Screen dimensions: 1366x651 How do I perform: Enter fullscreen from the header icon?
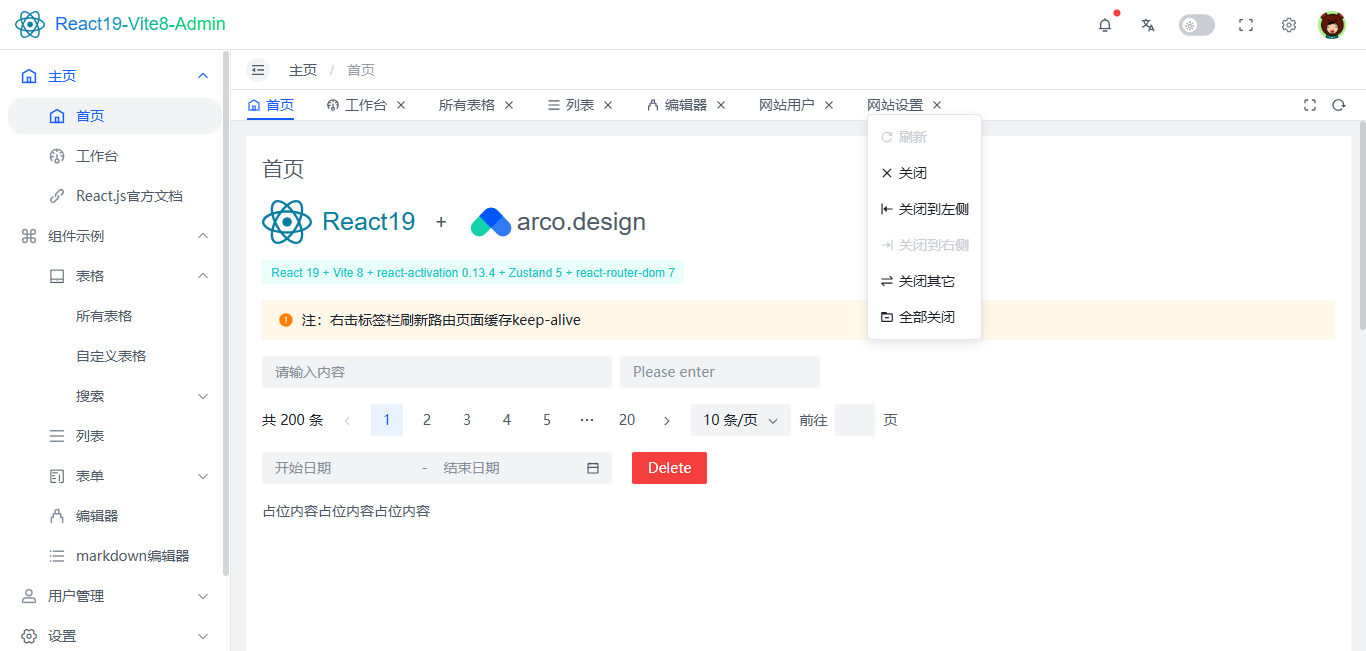pos(1246,25)
